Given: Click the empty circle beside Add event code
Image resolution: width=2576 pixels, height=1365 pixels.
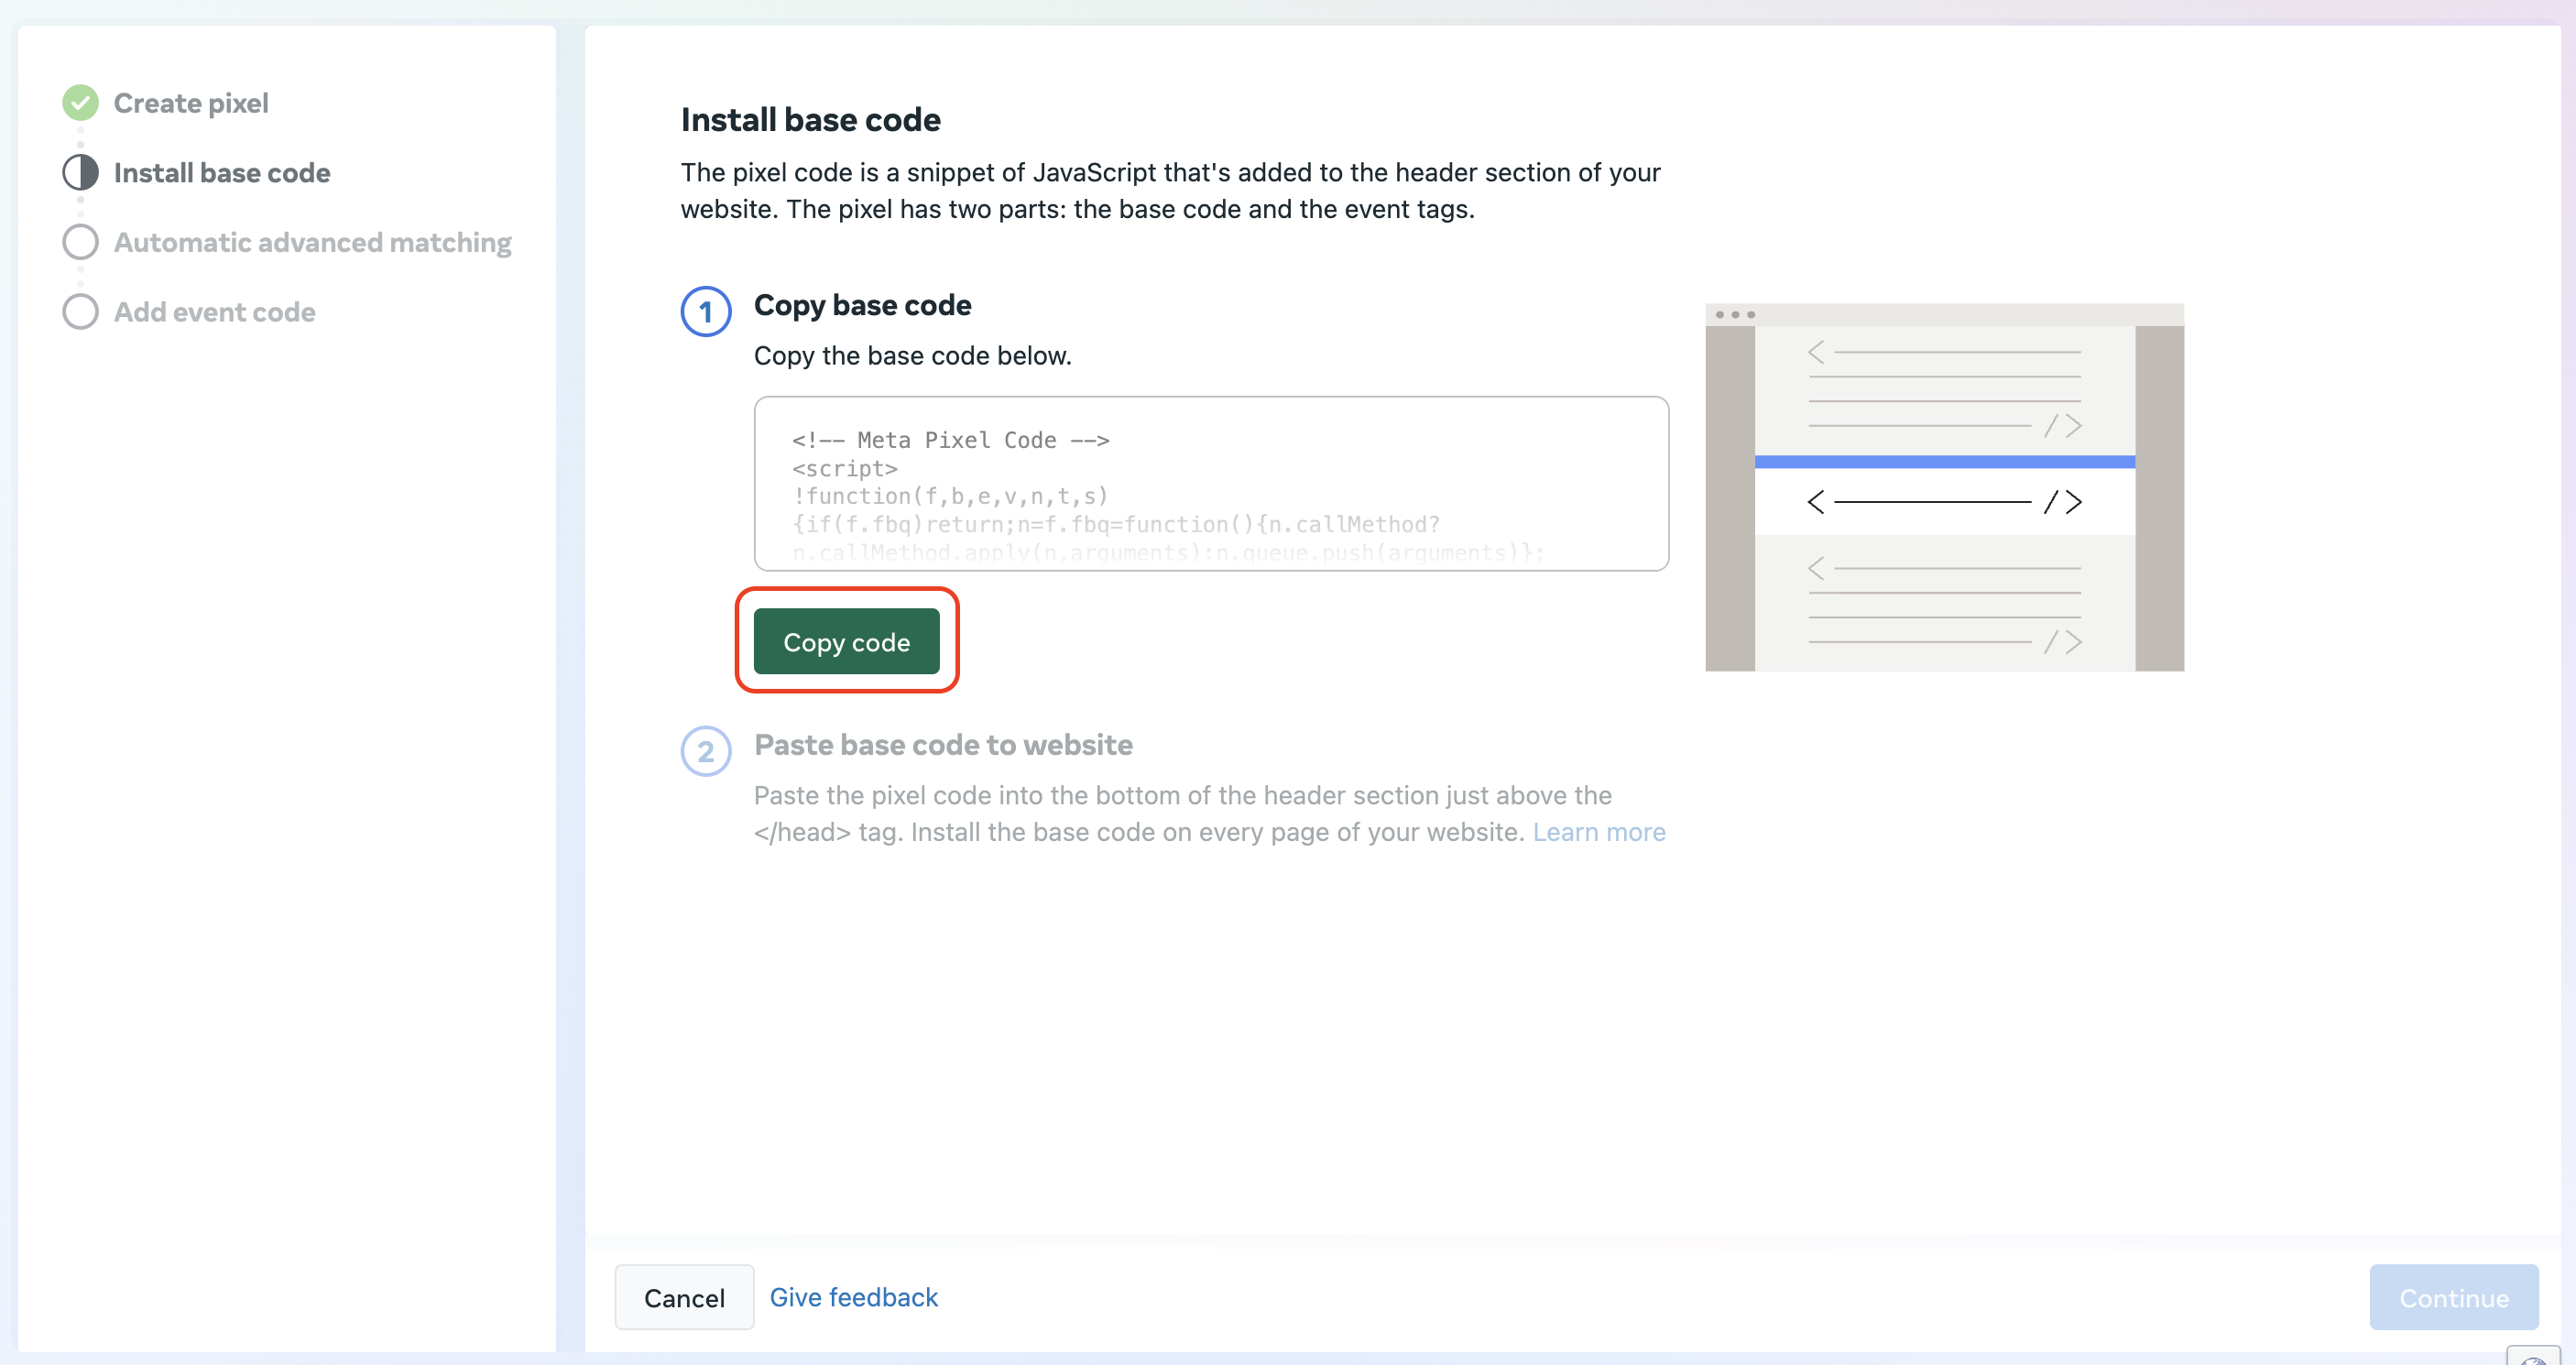Looking at the screenshot, I should [x=80, y=312].
